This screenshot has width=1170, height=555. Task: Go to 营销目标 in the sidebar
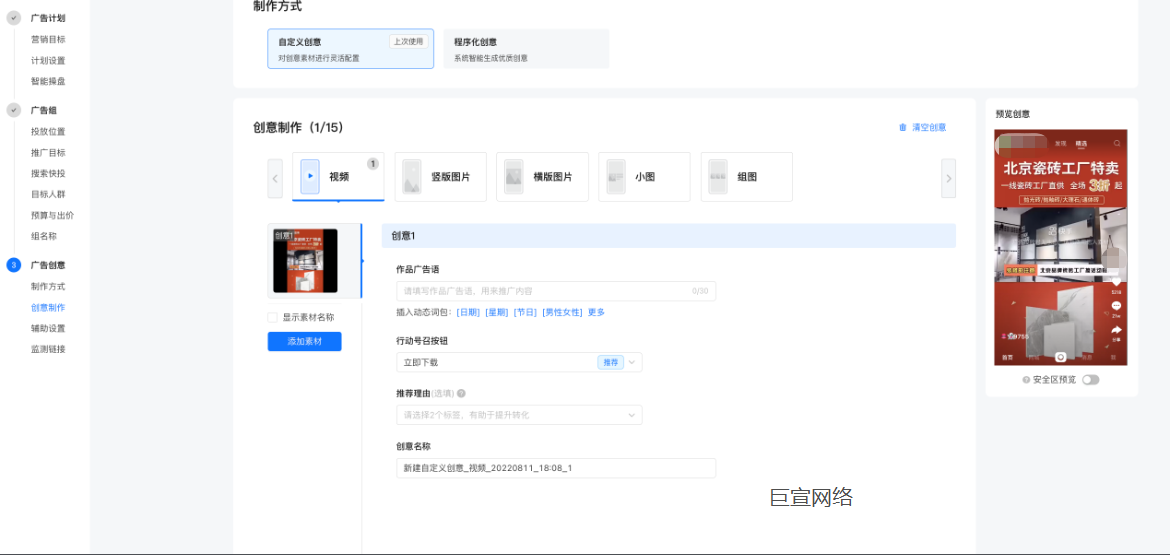click(x=48, y=40)
